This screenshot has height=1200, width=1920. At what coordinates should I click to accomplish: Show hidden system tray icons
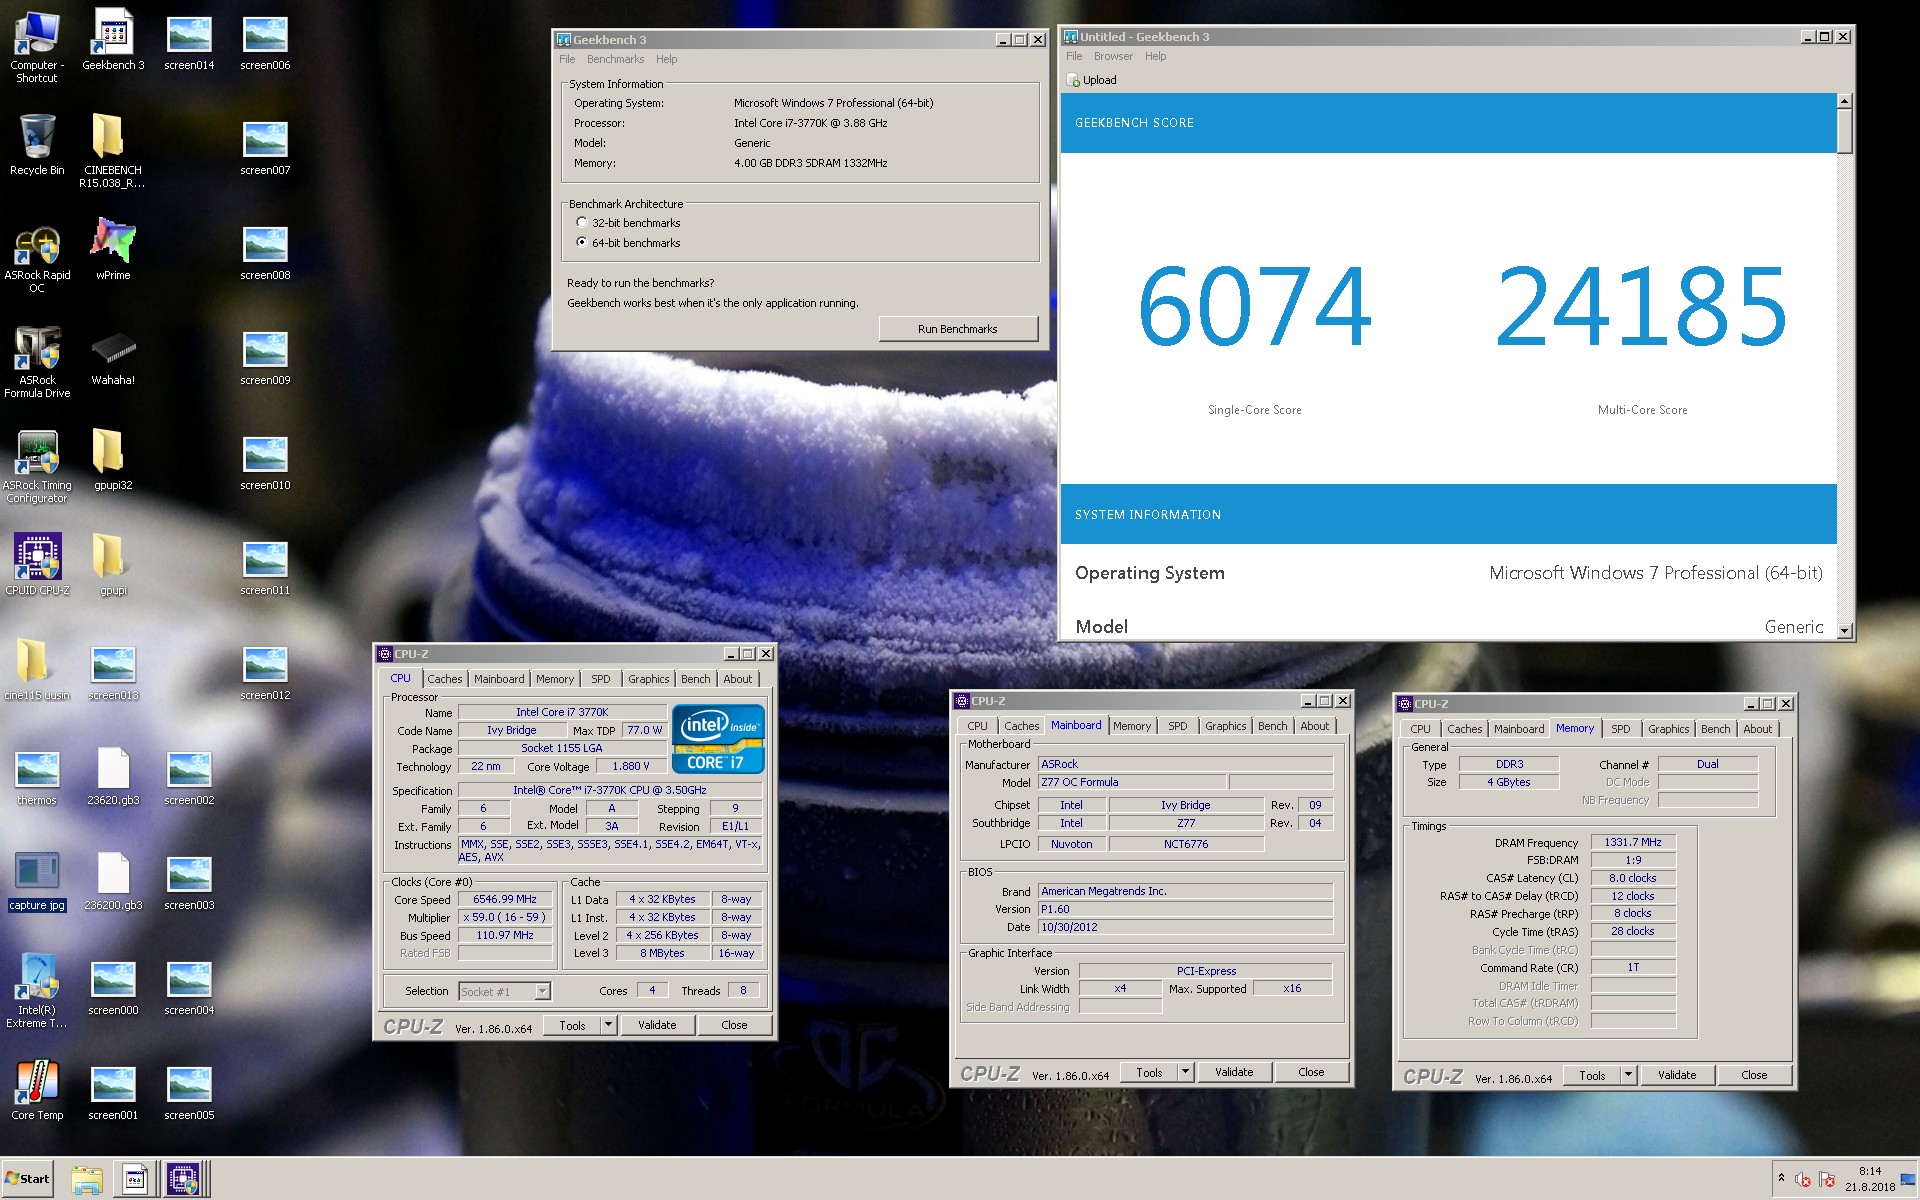[1781, 1178]
